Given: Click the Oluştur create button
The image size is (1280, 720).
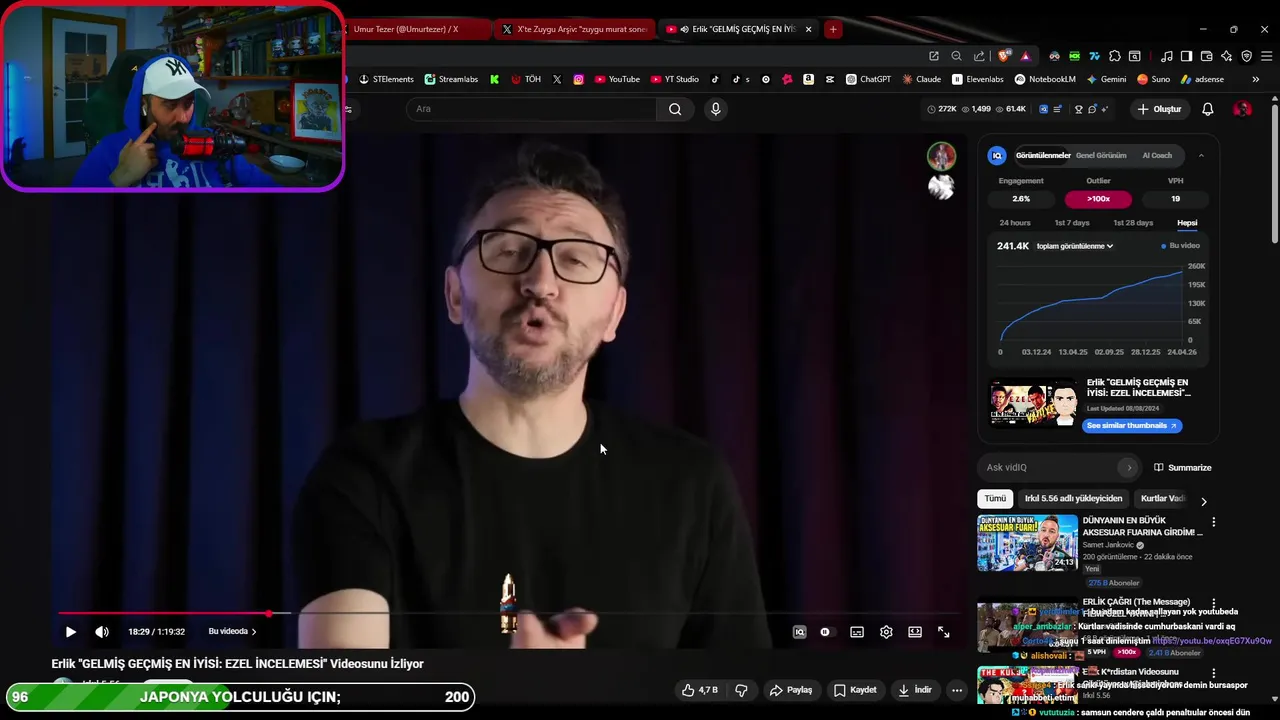Looking at the screenshot, I should 1160,109.
